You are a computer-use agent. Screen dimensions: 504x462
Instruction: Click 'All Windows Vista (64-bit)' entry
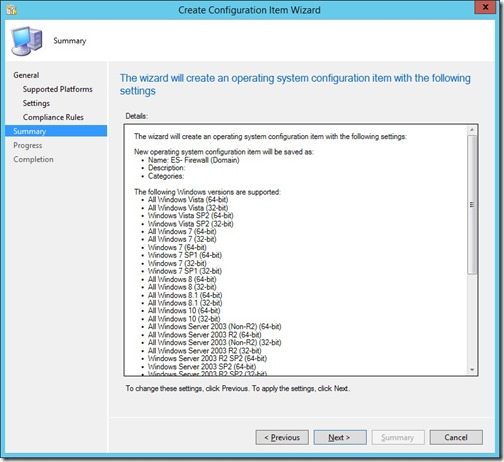[188, 200]
